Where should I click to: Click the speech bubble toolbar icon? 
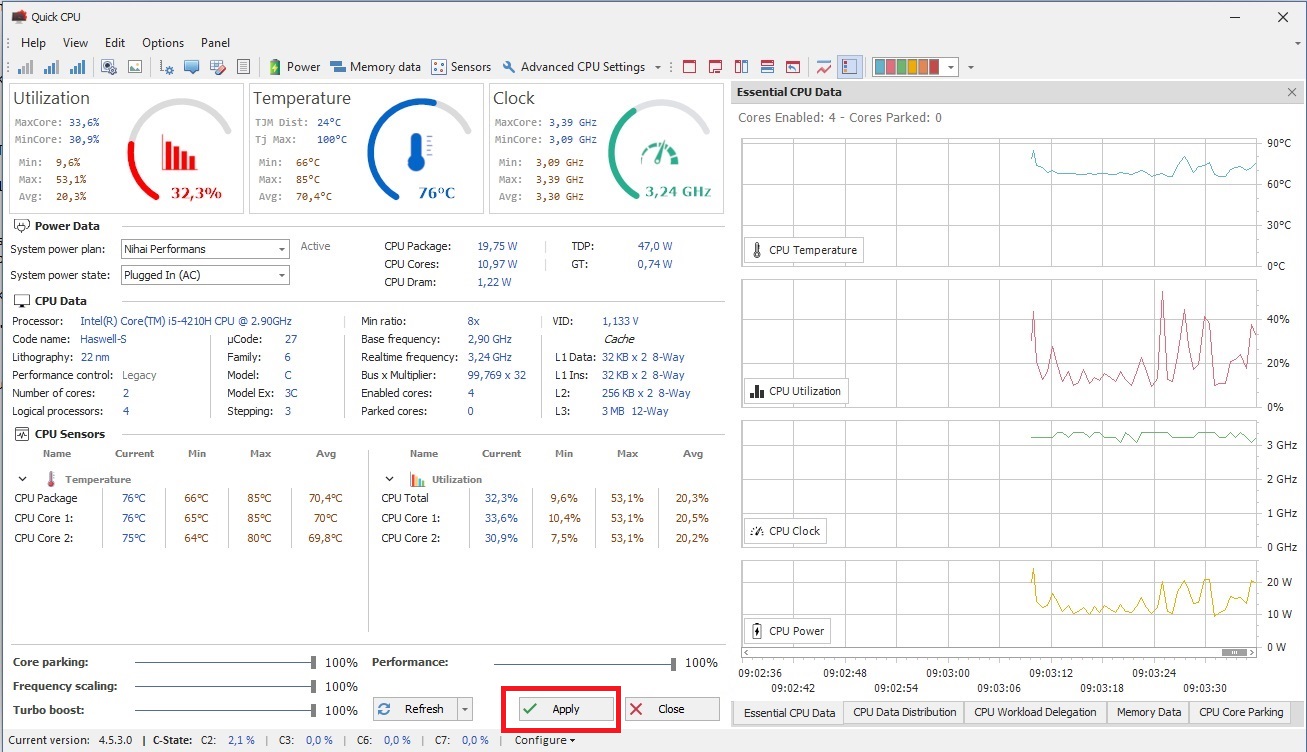[191, 67]
